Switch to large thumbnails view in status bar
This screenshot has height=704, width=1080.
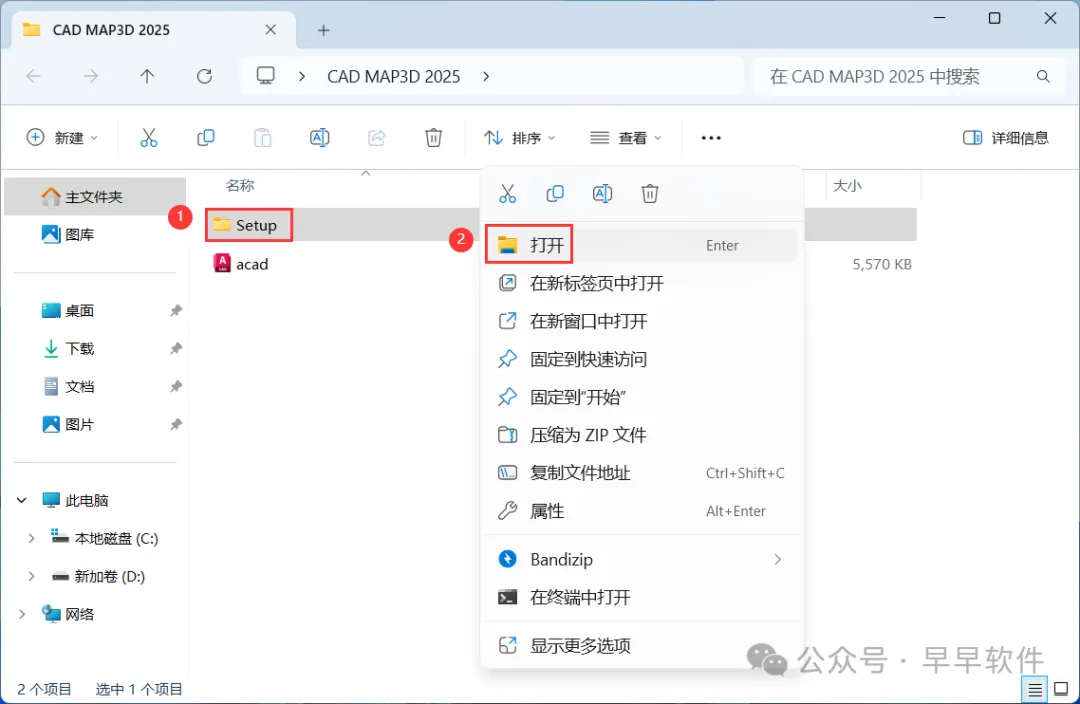point(1061,689)
